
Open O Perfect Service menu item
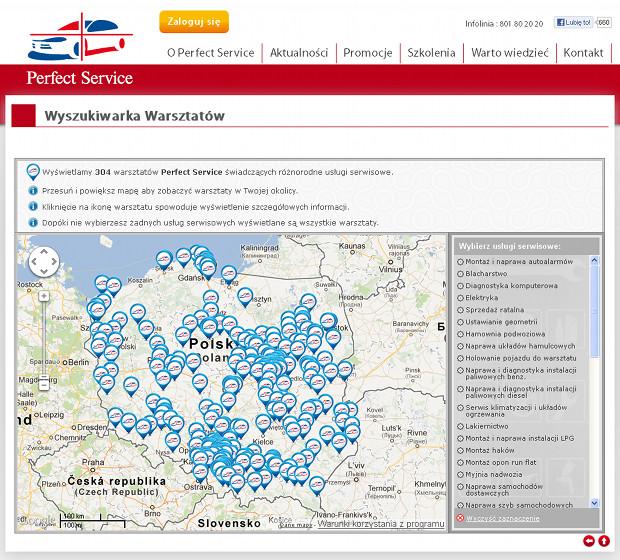211,53
